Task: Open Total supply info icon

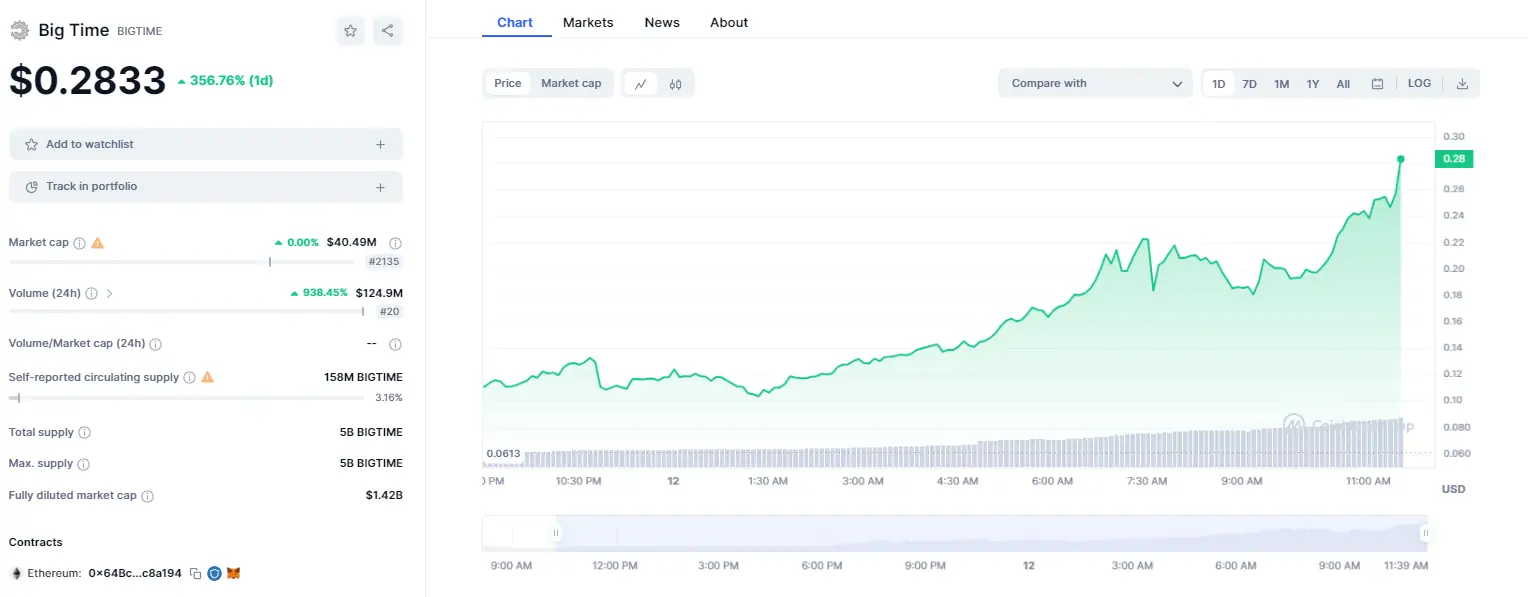Action: pyautogui.click(x=84, y=433)
